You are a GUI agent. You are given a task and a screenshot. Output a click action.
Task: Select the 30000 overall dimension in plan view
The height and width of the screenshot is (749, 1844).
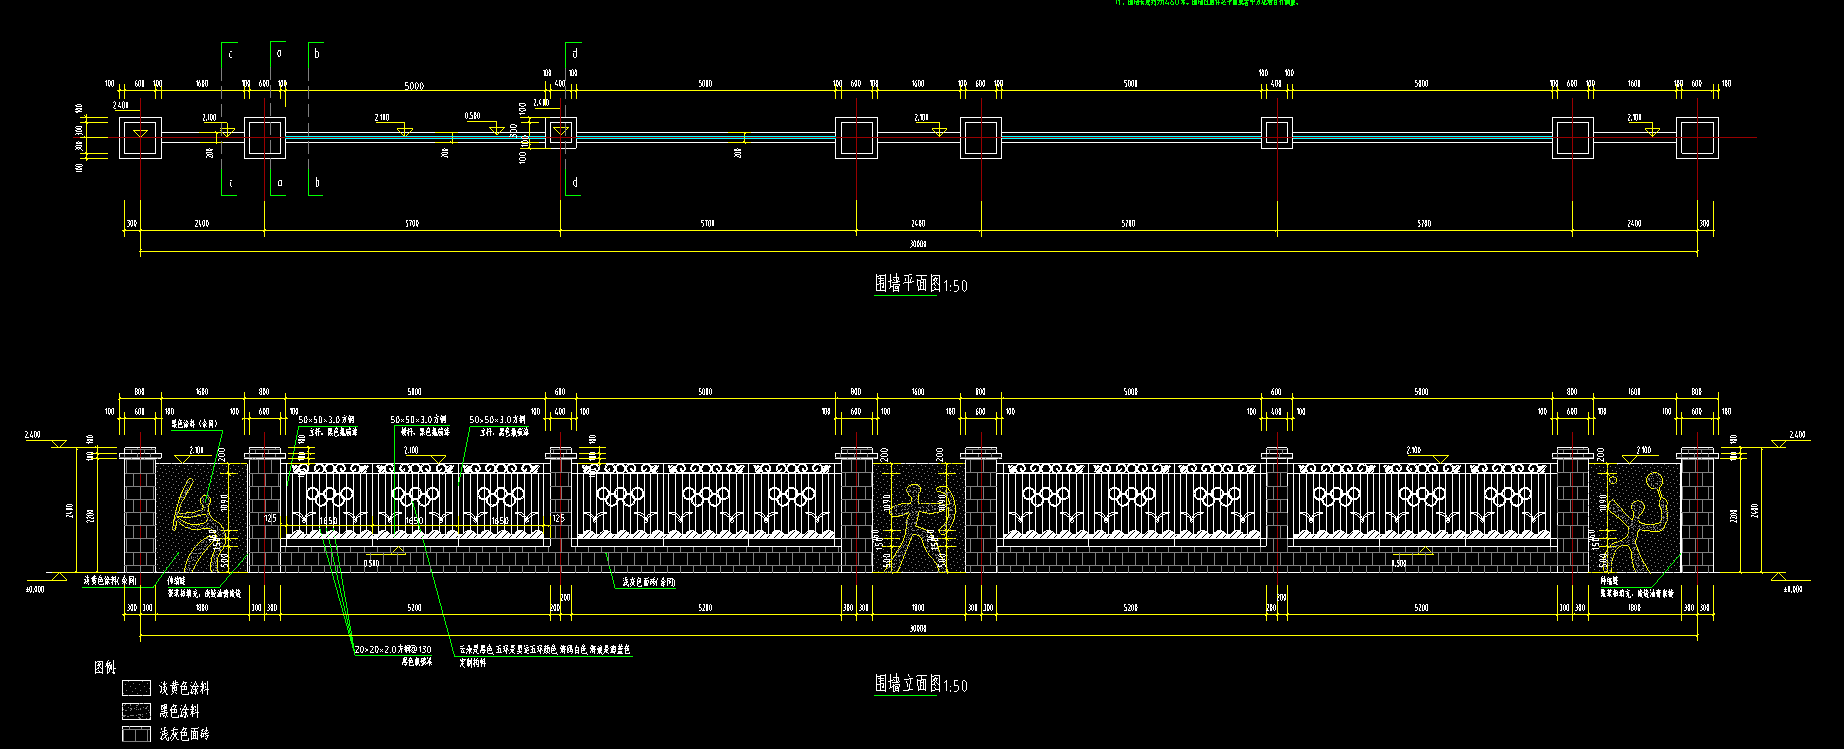(918, 243)
